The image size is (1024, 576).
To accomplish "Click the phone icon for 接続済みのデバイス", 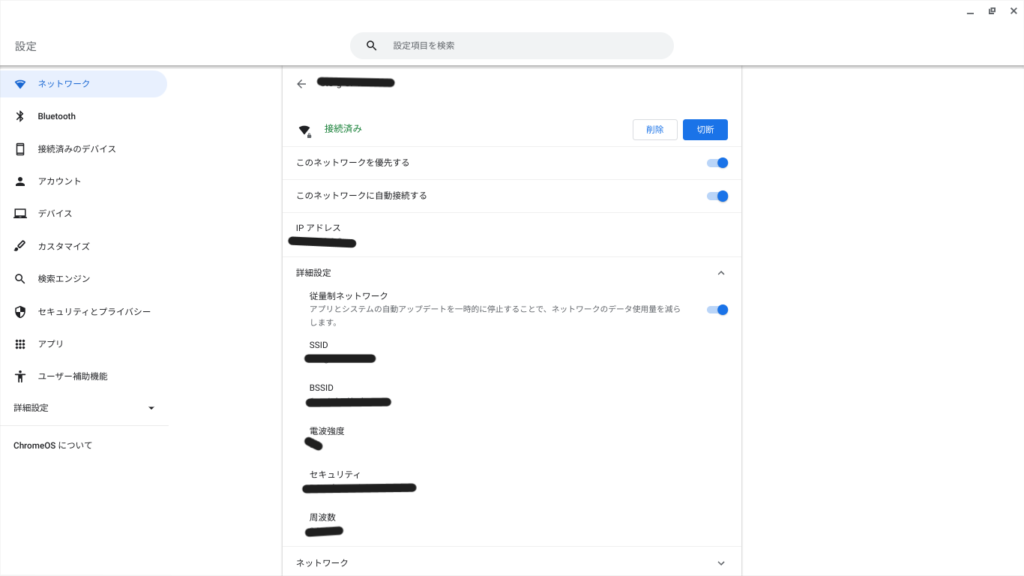I will pos(20,149).
